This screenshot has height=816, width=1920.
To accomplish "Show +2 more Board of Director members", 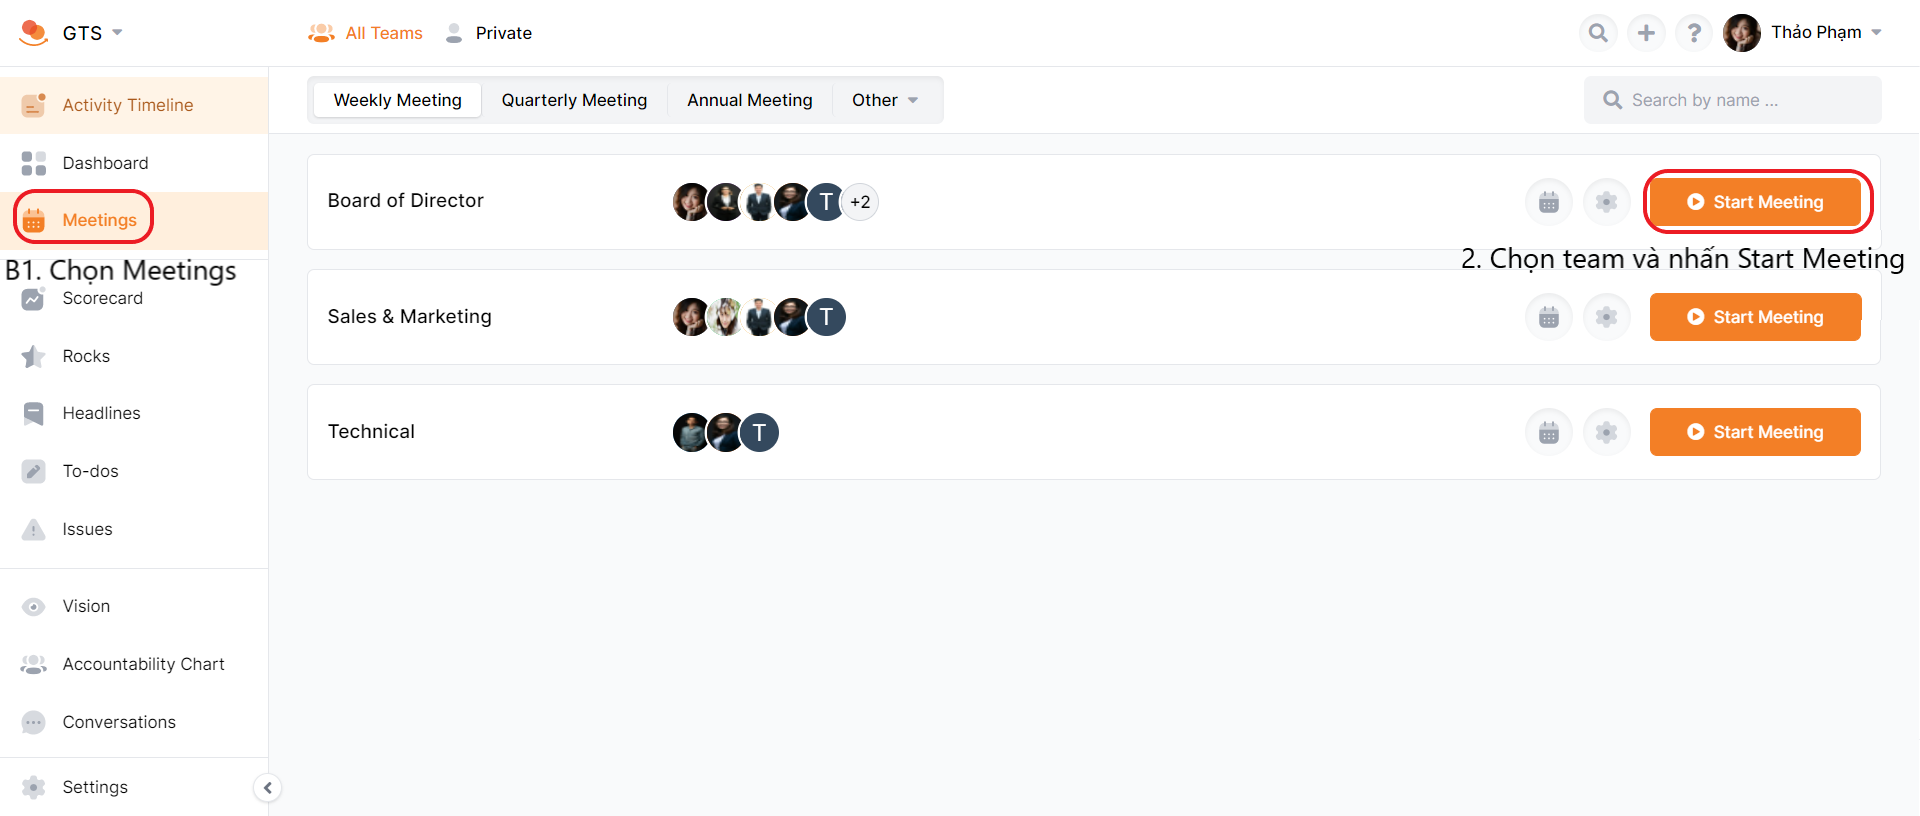I will point(860,202).
